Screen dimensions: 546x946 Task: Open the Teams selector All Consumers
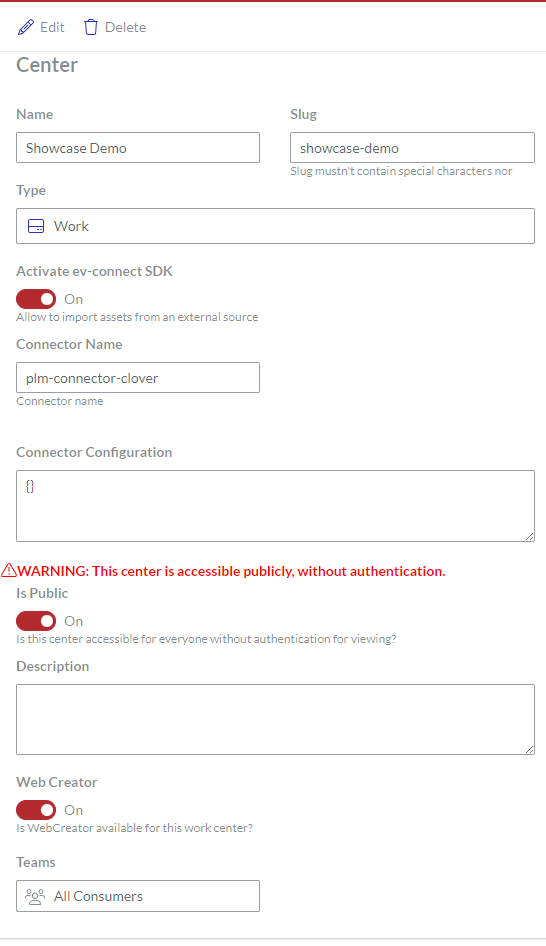pyautogui.click(x=138, y=896)
